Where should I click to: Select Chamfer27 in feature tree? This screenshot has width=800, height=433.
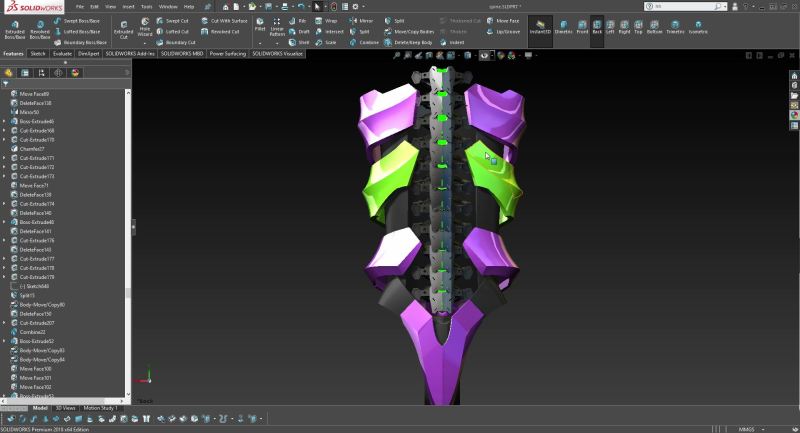coord(32,149)
